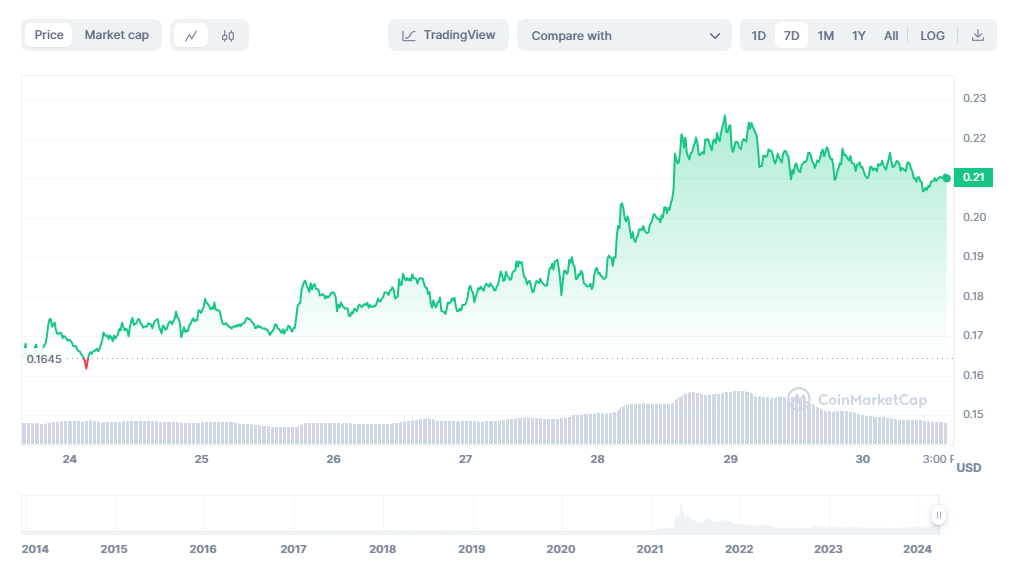This screenshot has height=570, width=1012.
Task: Click the 0.1645 low price label
Action: click(x=44, y=359)
